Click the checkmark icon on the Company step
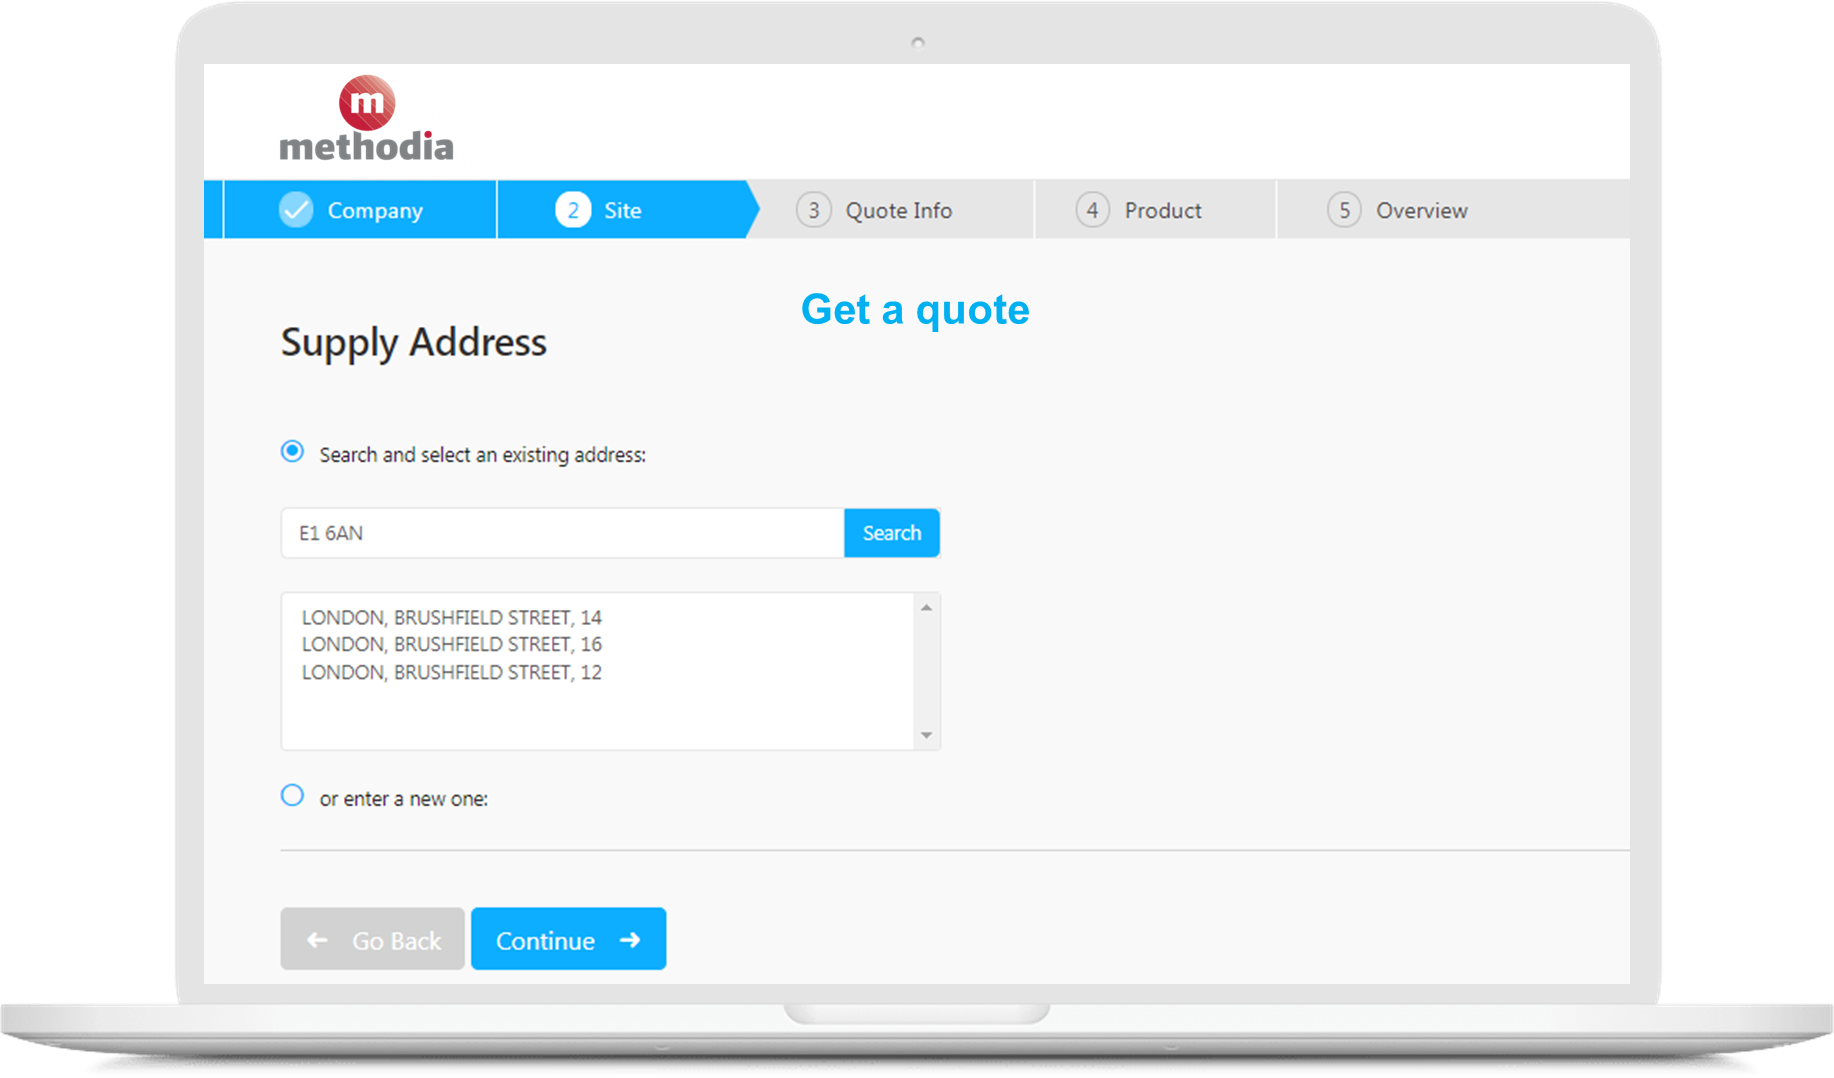Viewport: 1834px width, 1078px height. click(x=293, y=210)
